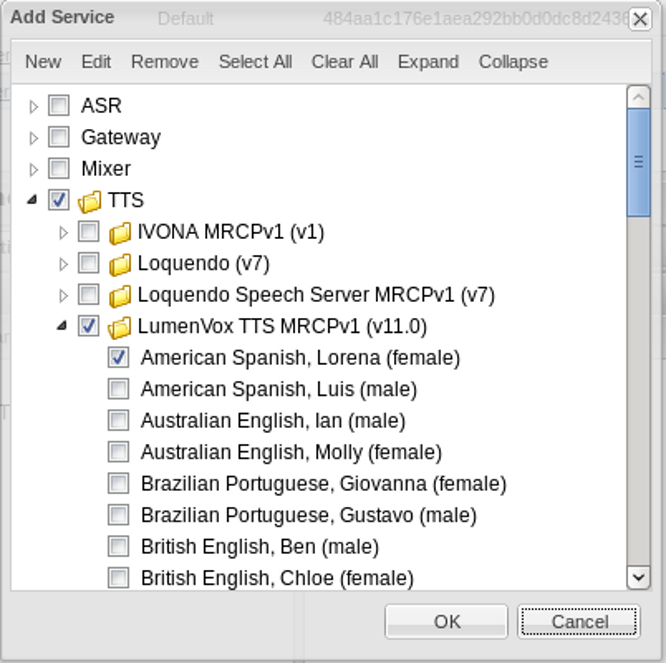
Task: Enable American Spanish, Luis (male) voice
Action: (x=119, y=389)
